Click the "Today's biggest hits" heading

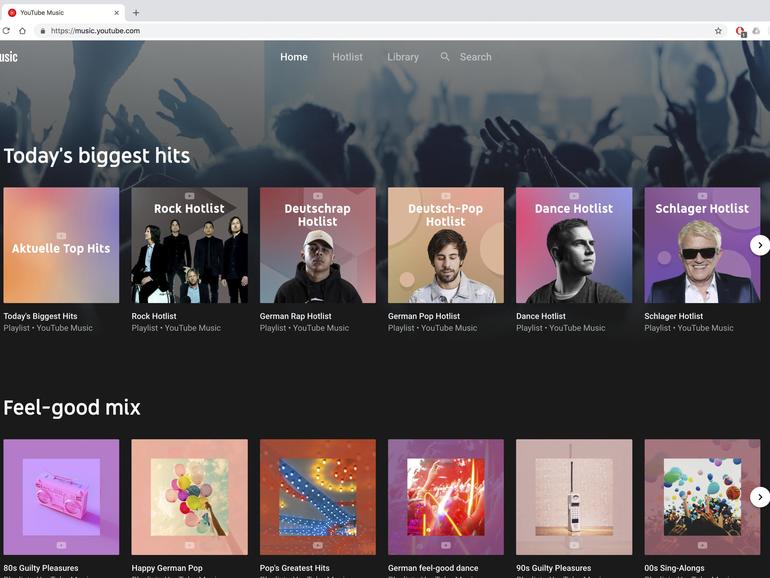(97, 156)
